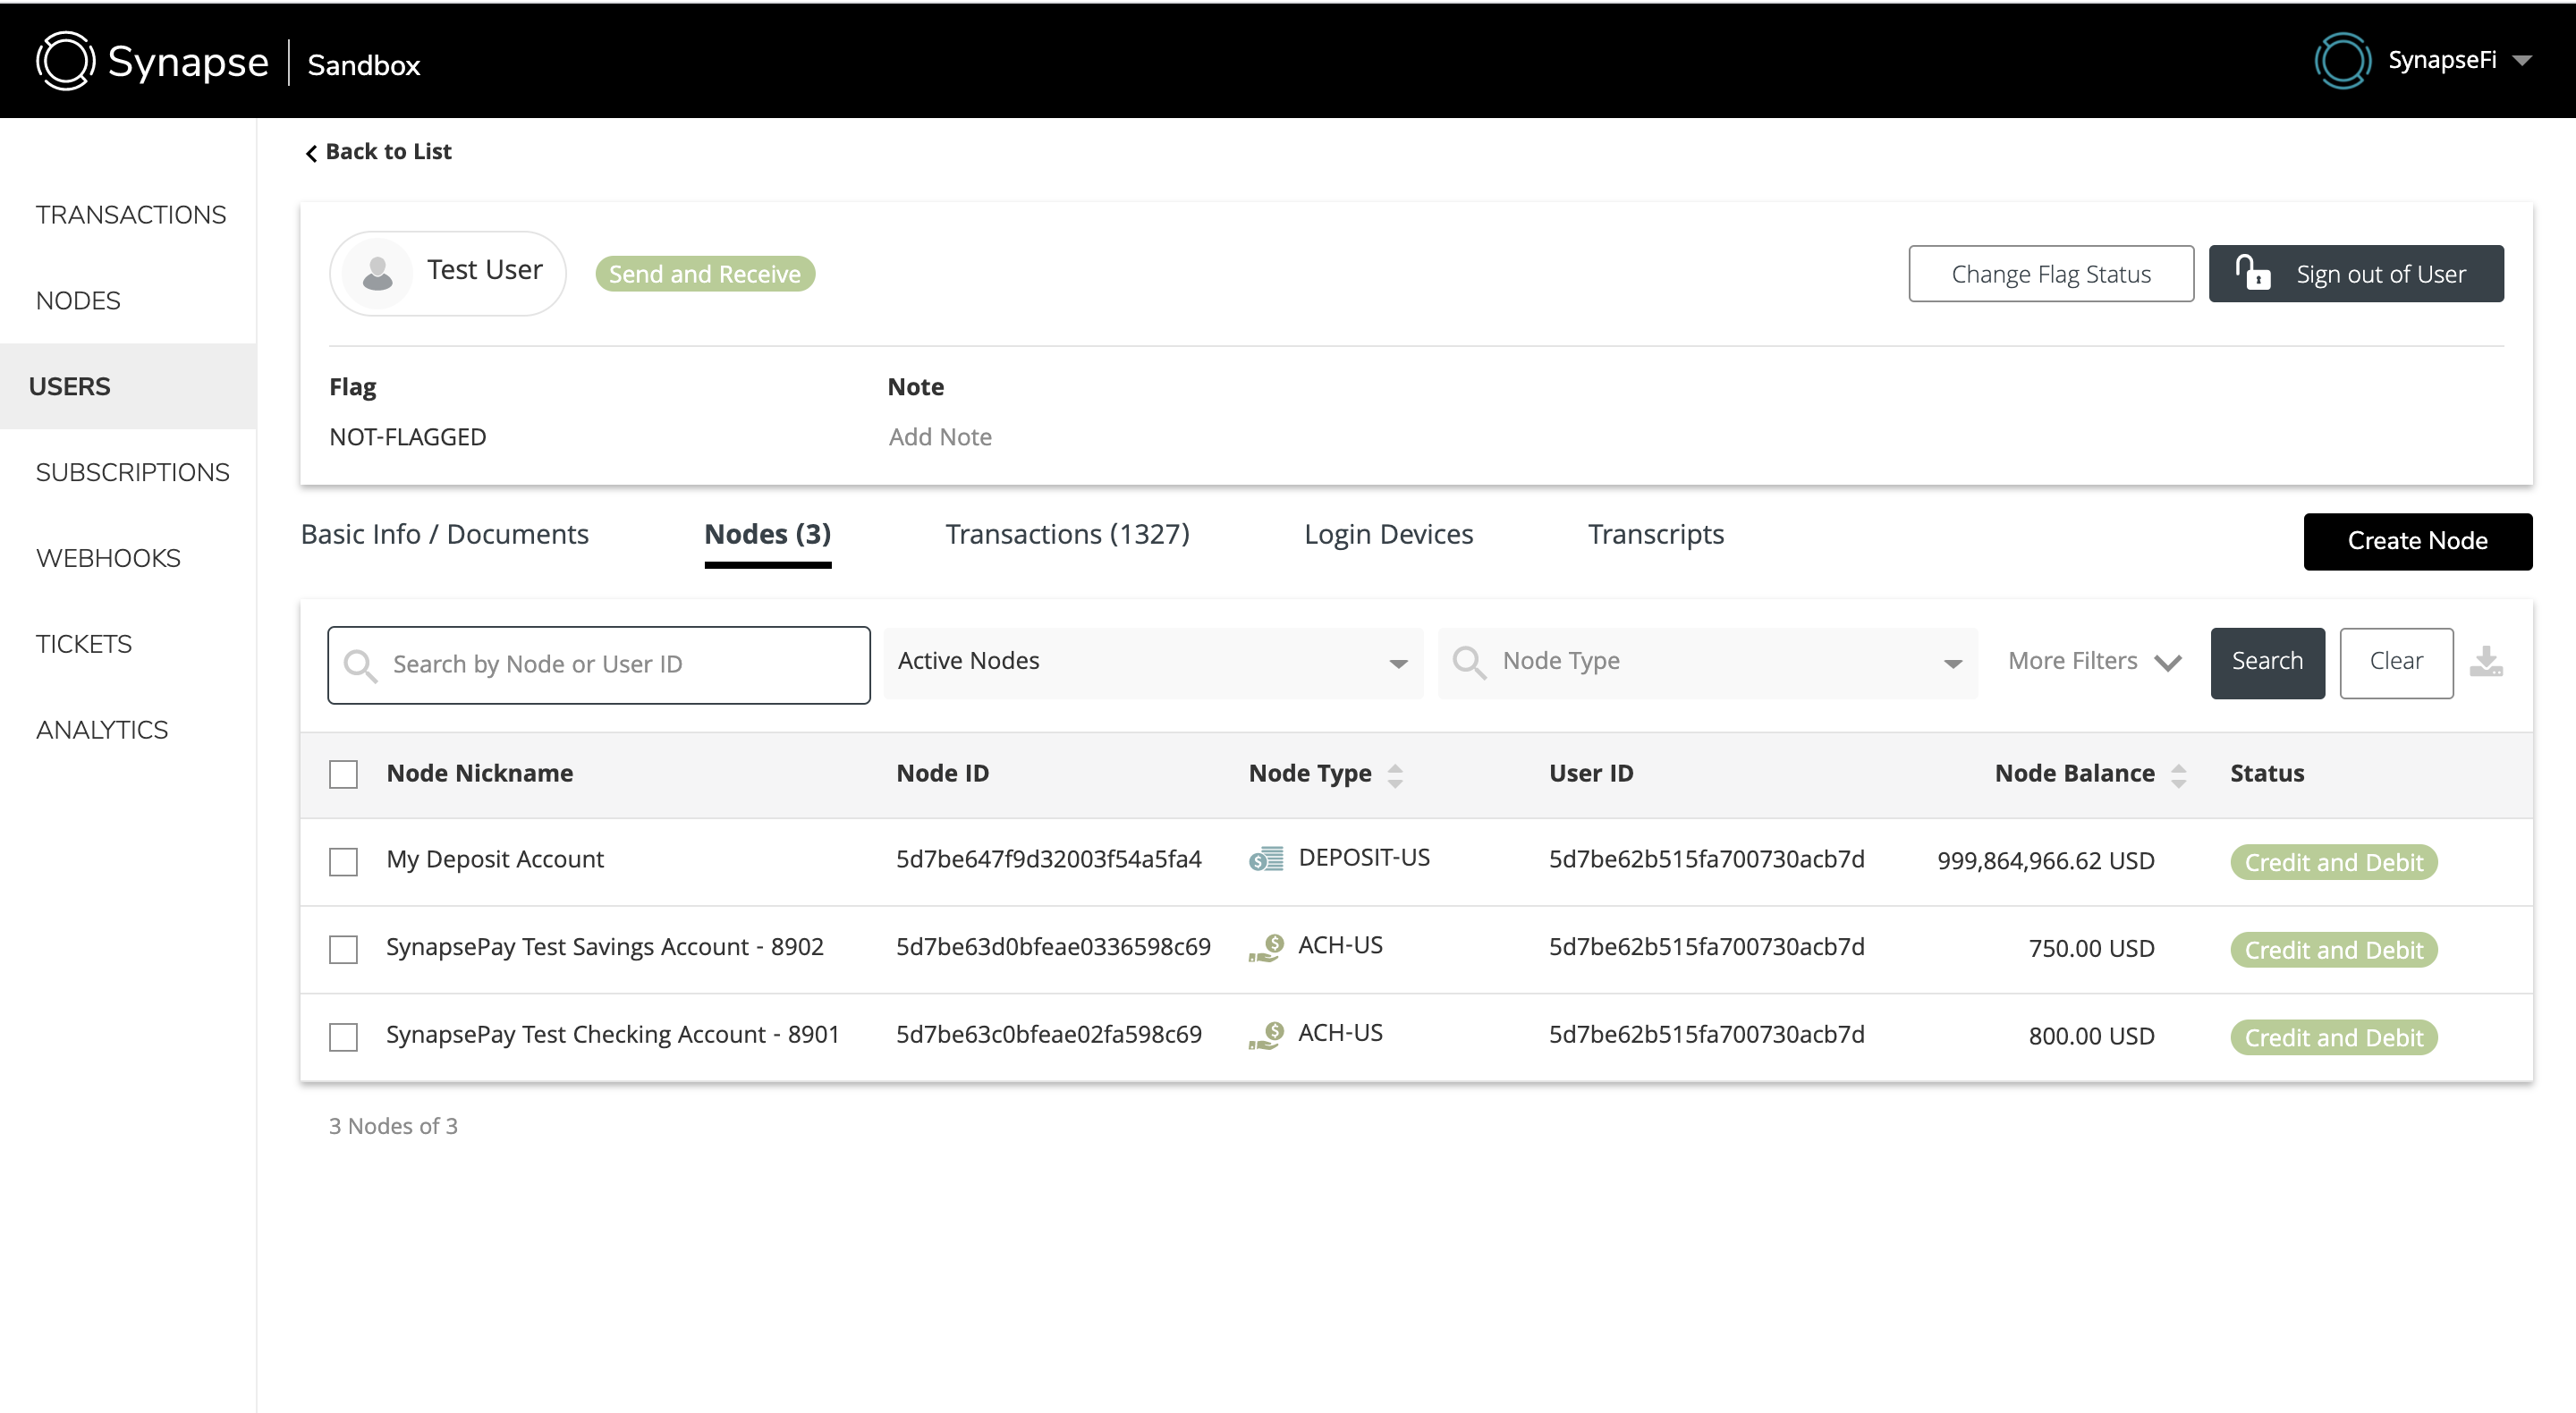Click the magnifier icon in search box
Screen dimensions: 2576x1413
[360, 665]
